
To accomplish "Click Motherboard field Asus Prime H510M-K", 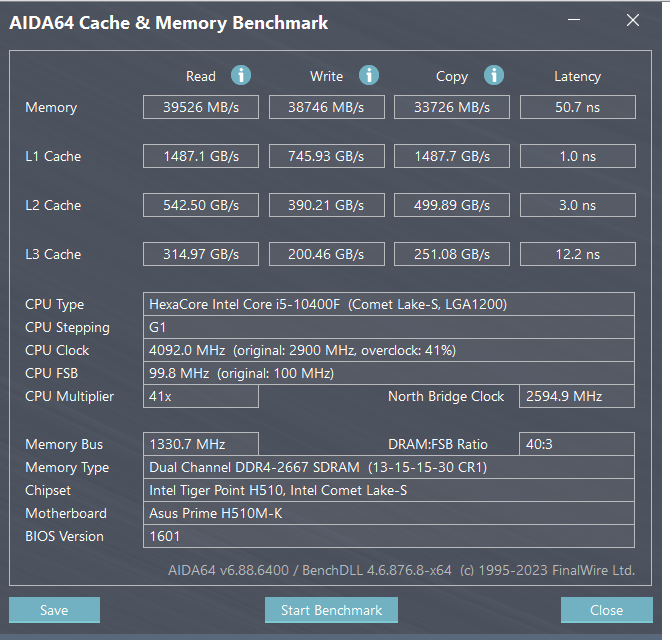I will (x=389, y=514).
